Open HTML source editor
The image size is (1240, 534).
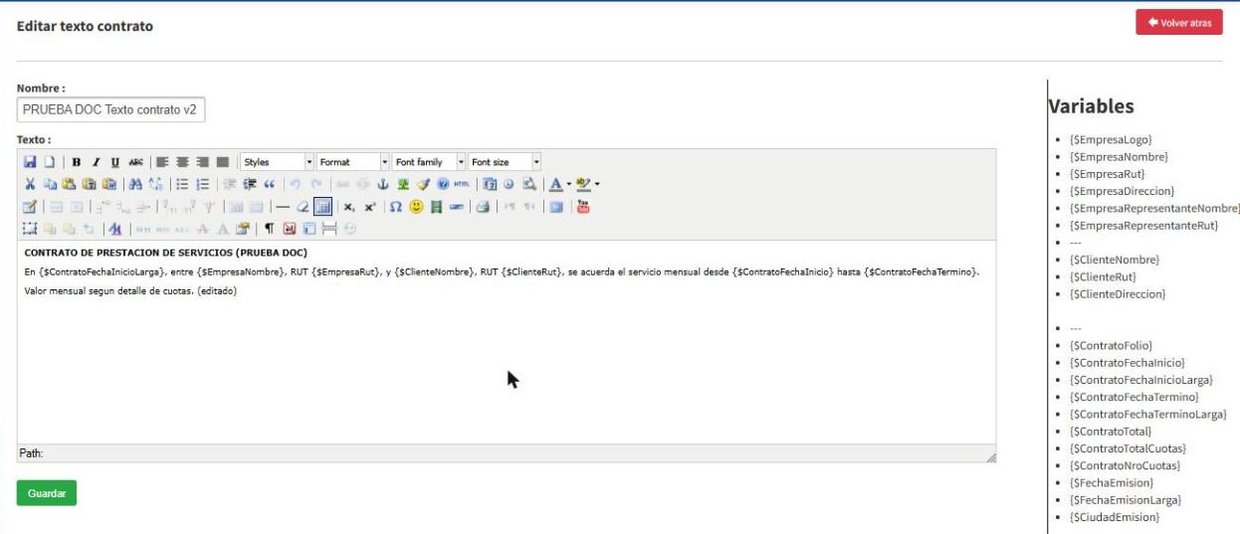461,184
